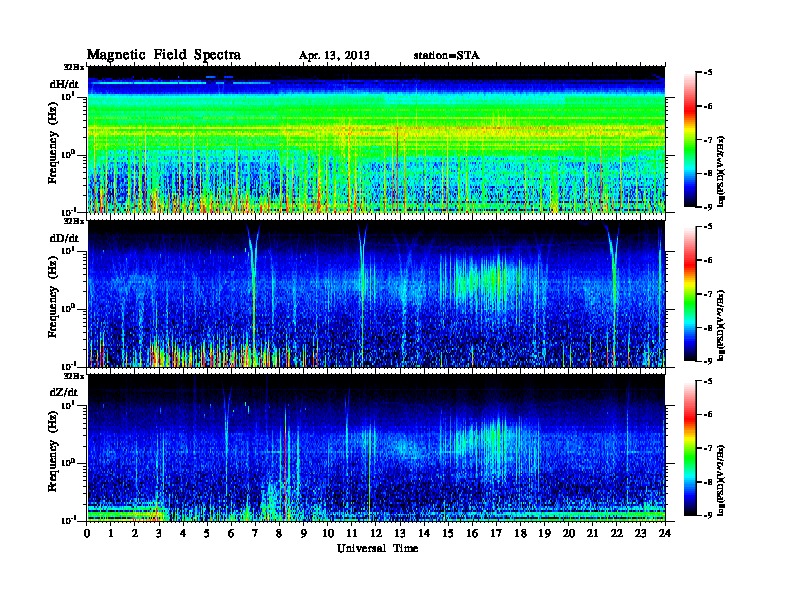Screen dimensions: 792x612
Task: Click the 'Universal Time' axis title
Action: (377, 548)
